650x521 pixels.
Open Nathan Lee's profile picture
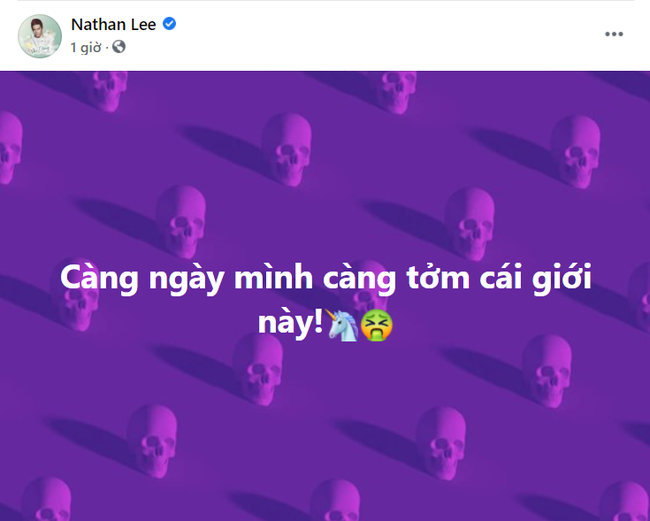[40, 36]
